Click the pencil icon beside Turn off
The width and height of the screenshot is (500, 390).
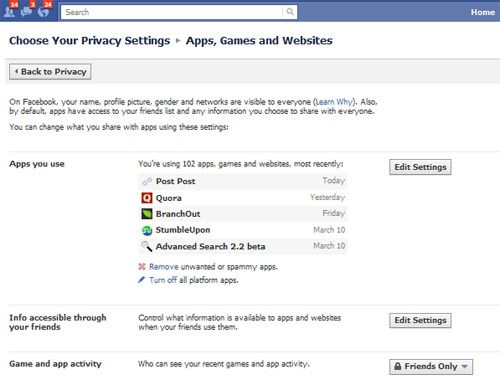point(142,280)
